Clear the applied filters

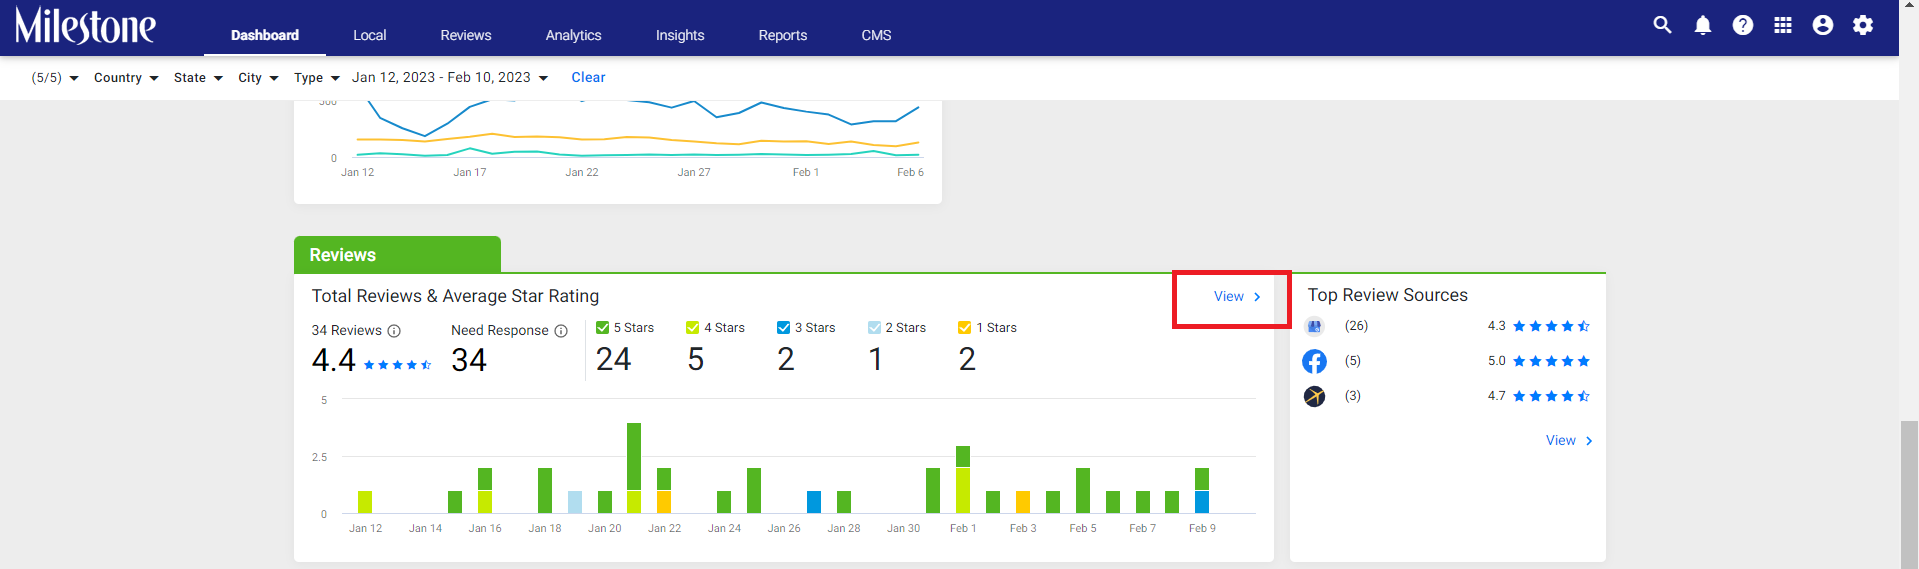(588, 78)
